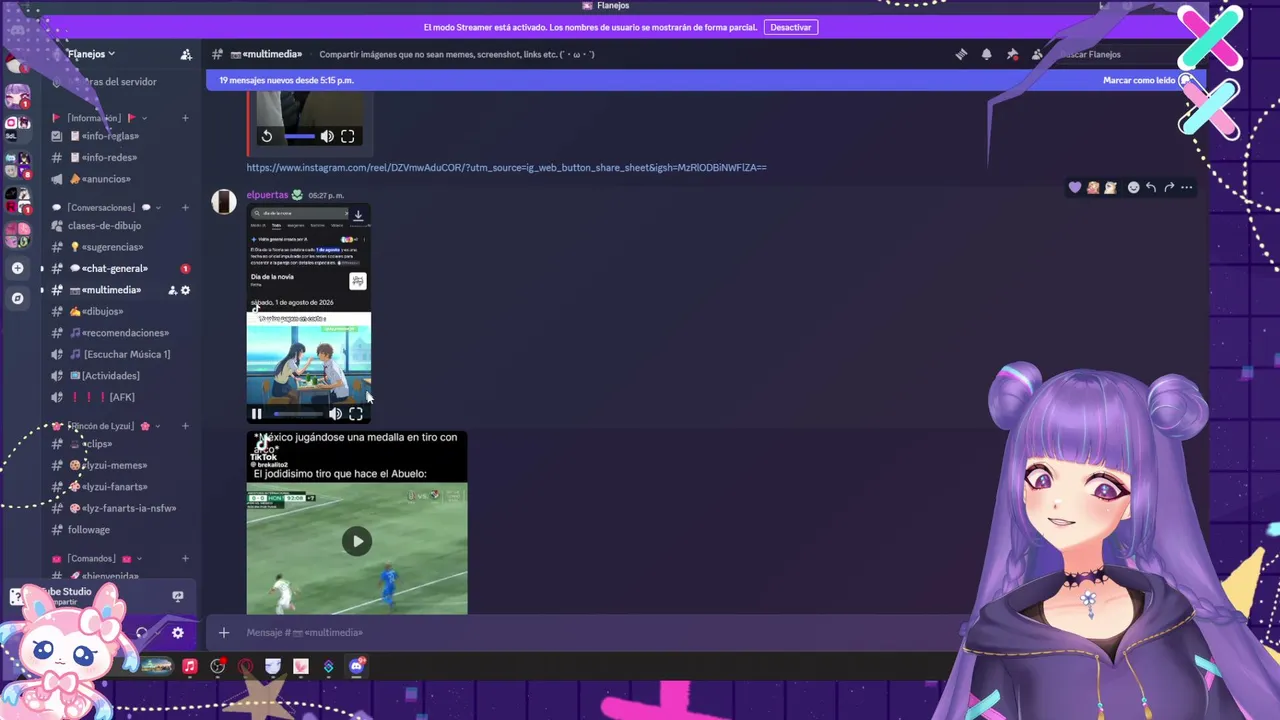This screenshot has width=1280, height=720.
Task: Open the Flanejos server dropdown menu
Action: [91, 54]
